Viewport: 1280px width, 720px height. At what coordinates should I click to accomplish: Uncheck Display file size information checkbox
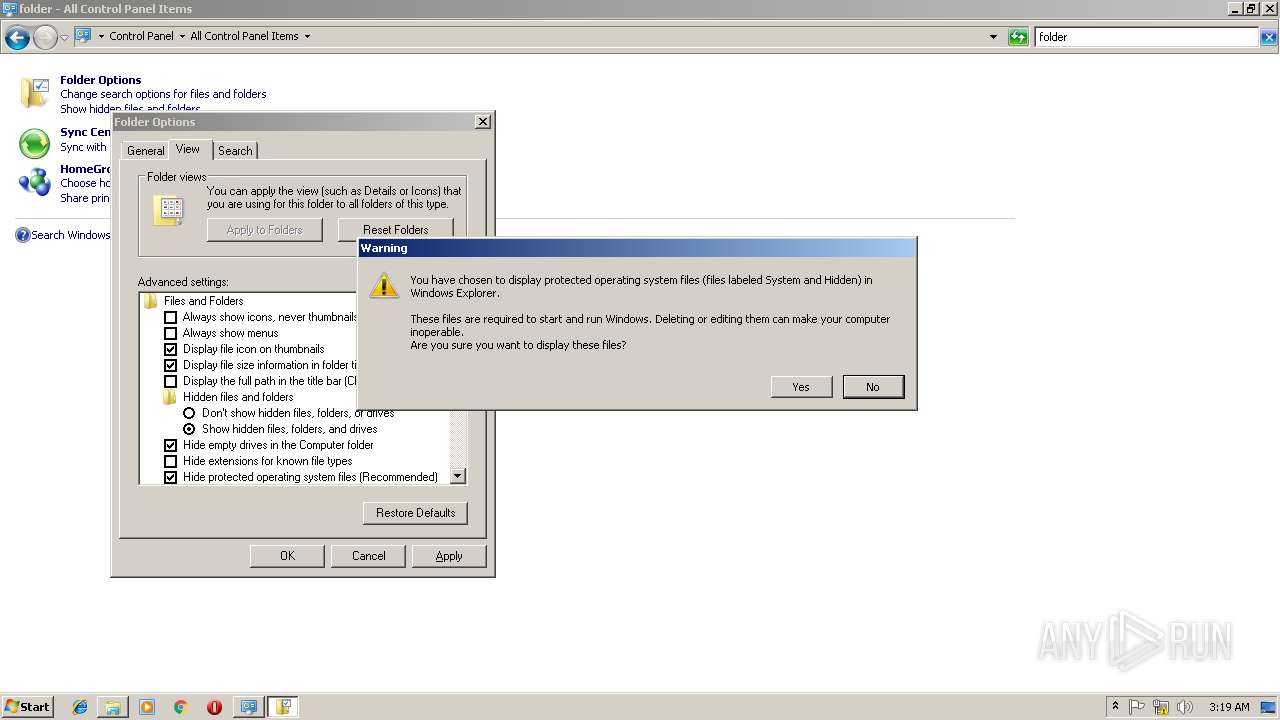click(x=170, y=365)
